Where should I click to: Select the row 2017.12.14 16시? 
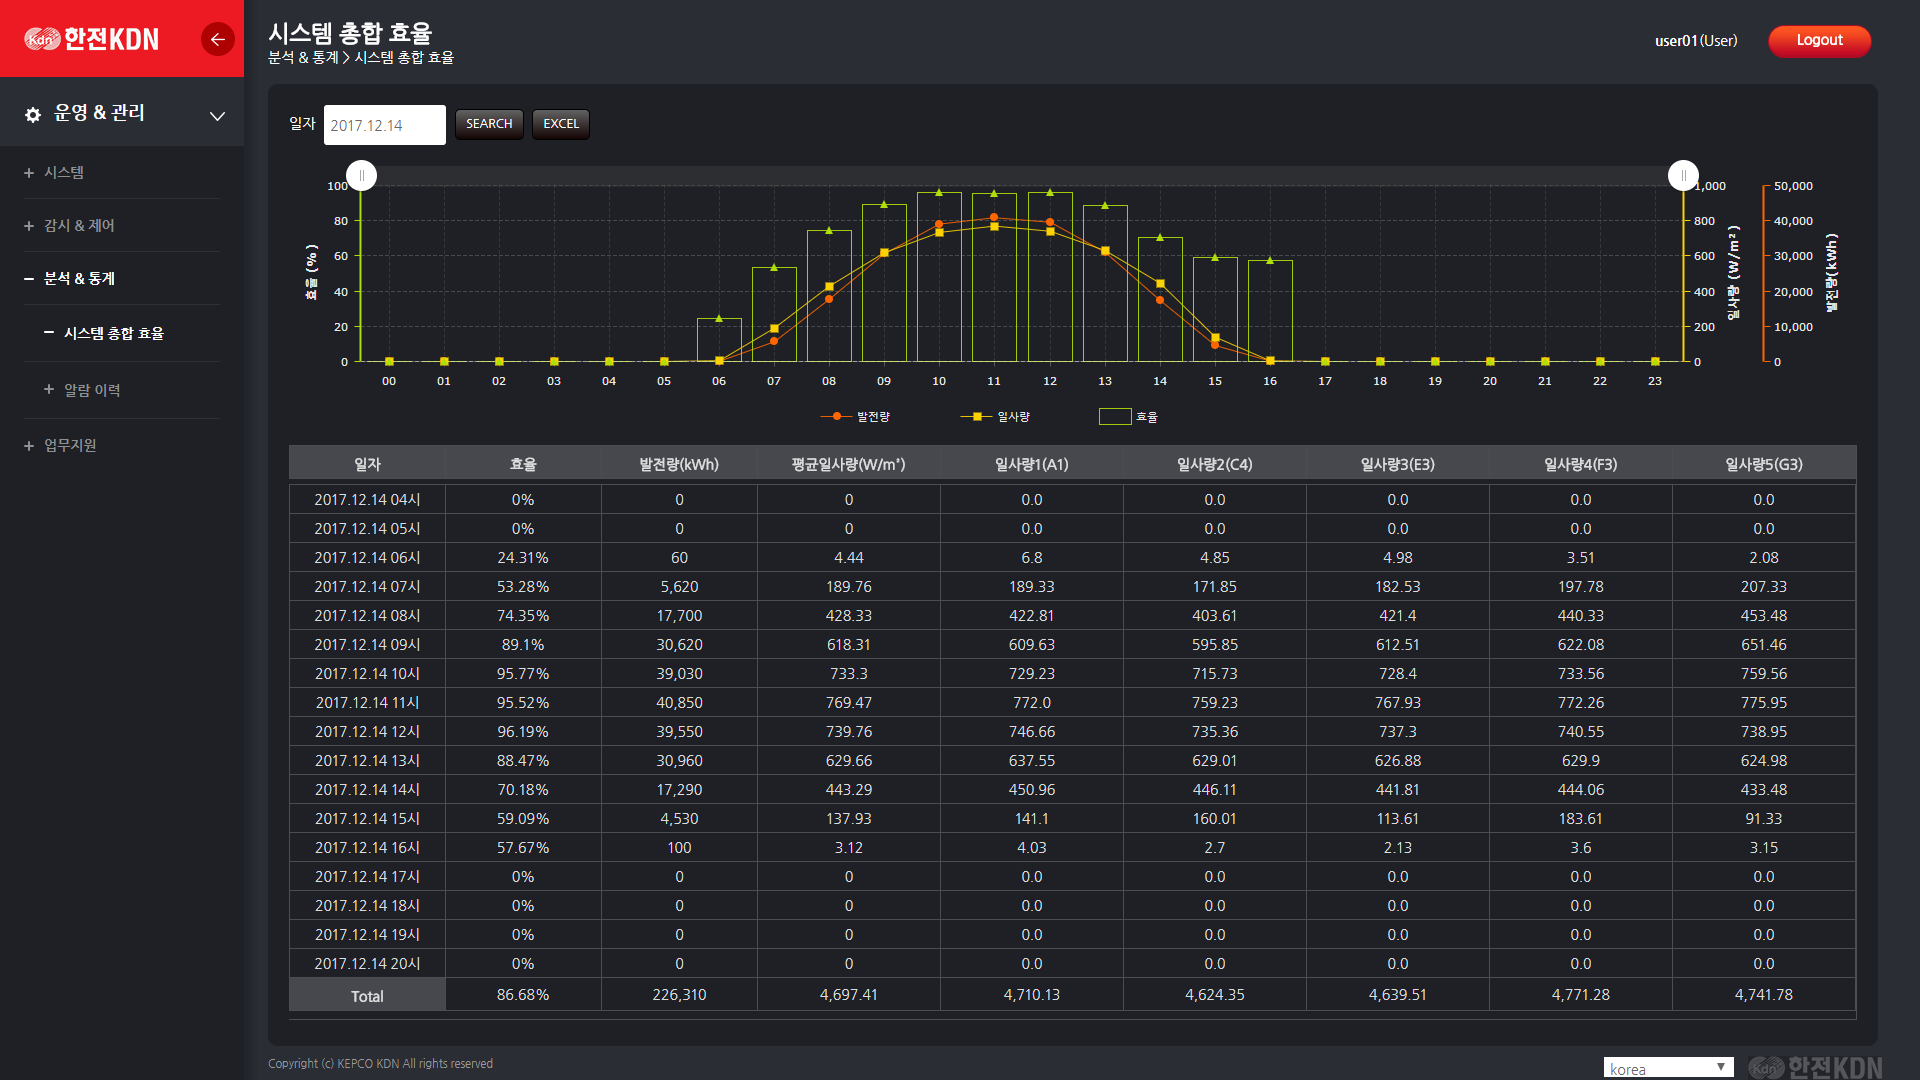(1072, 848)
